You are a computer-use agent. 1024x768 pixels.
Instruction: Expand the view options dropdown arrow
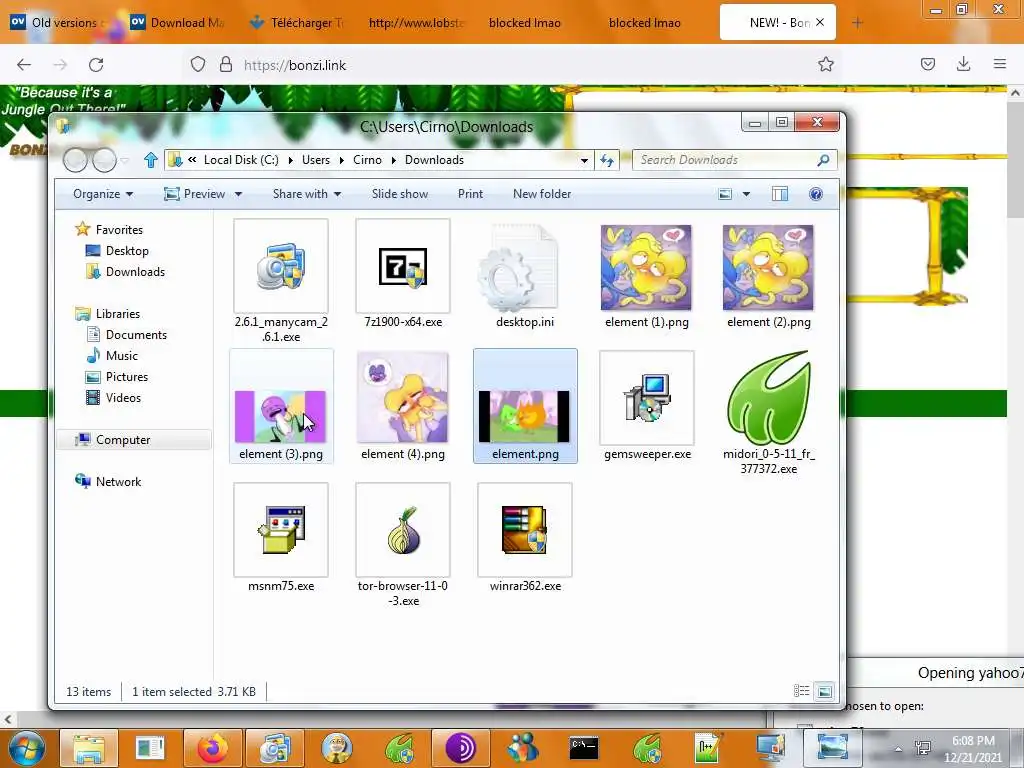point(746,194)
